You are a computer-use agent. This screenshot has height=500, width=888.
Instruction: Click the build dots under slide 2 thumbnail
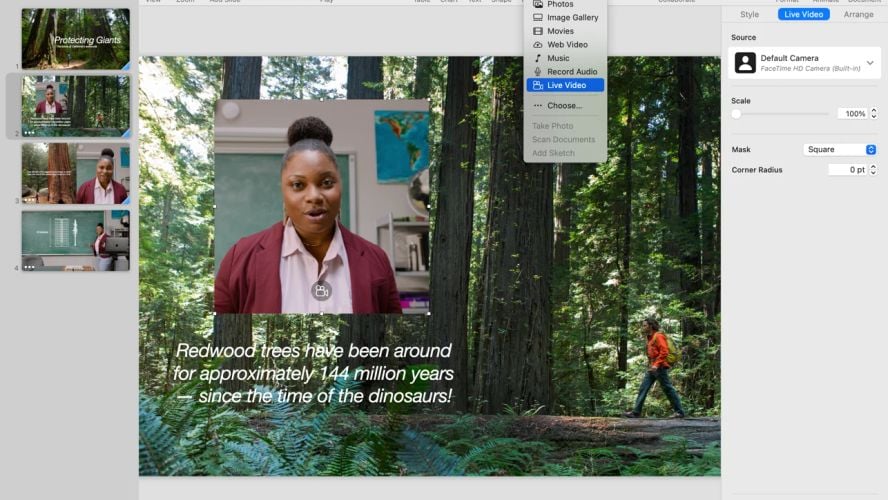coord(29,133)
